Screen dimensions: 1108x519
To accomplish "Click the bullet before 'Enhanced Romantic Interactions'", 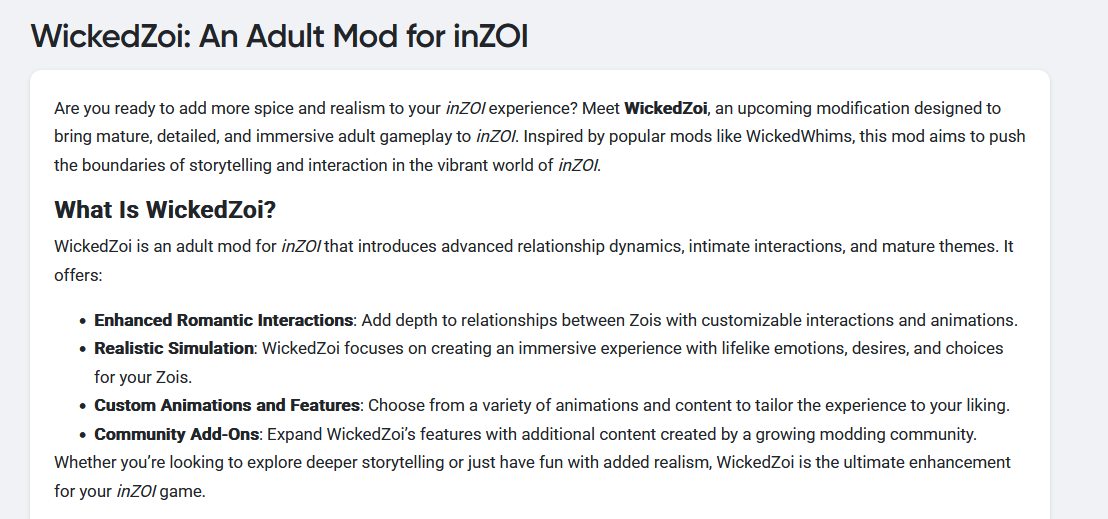I will (83, 321).
